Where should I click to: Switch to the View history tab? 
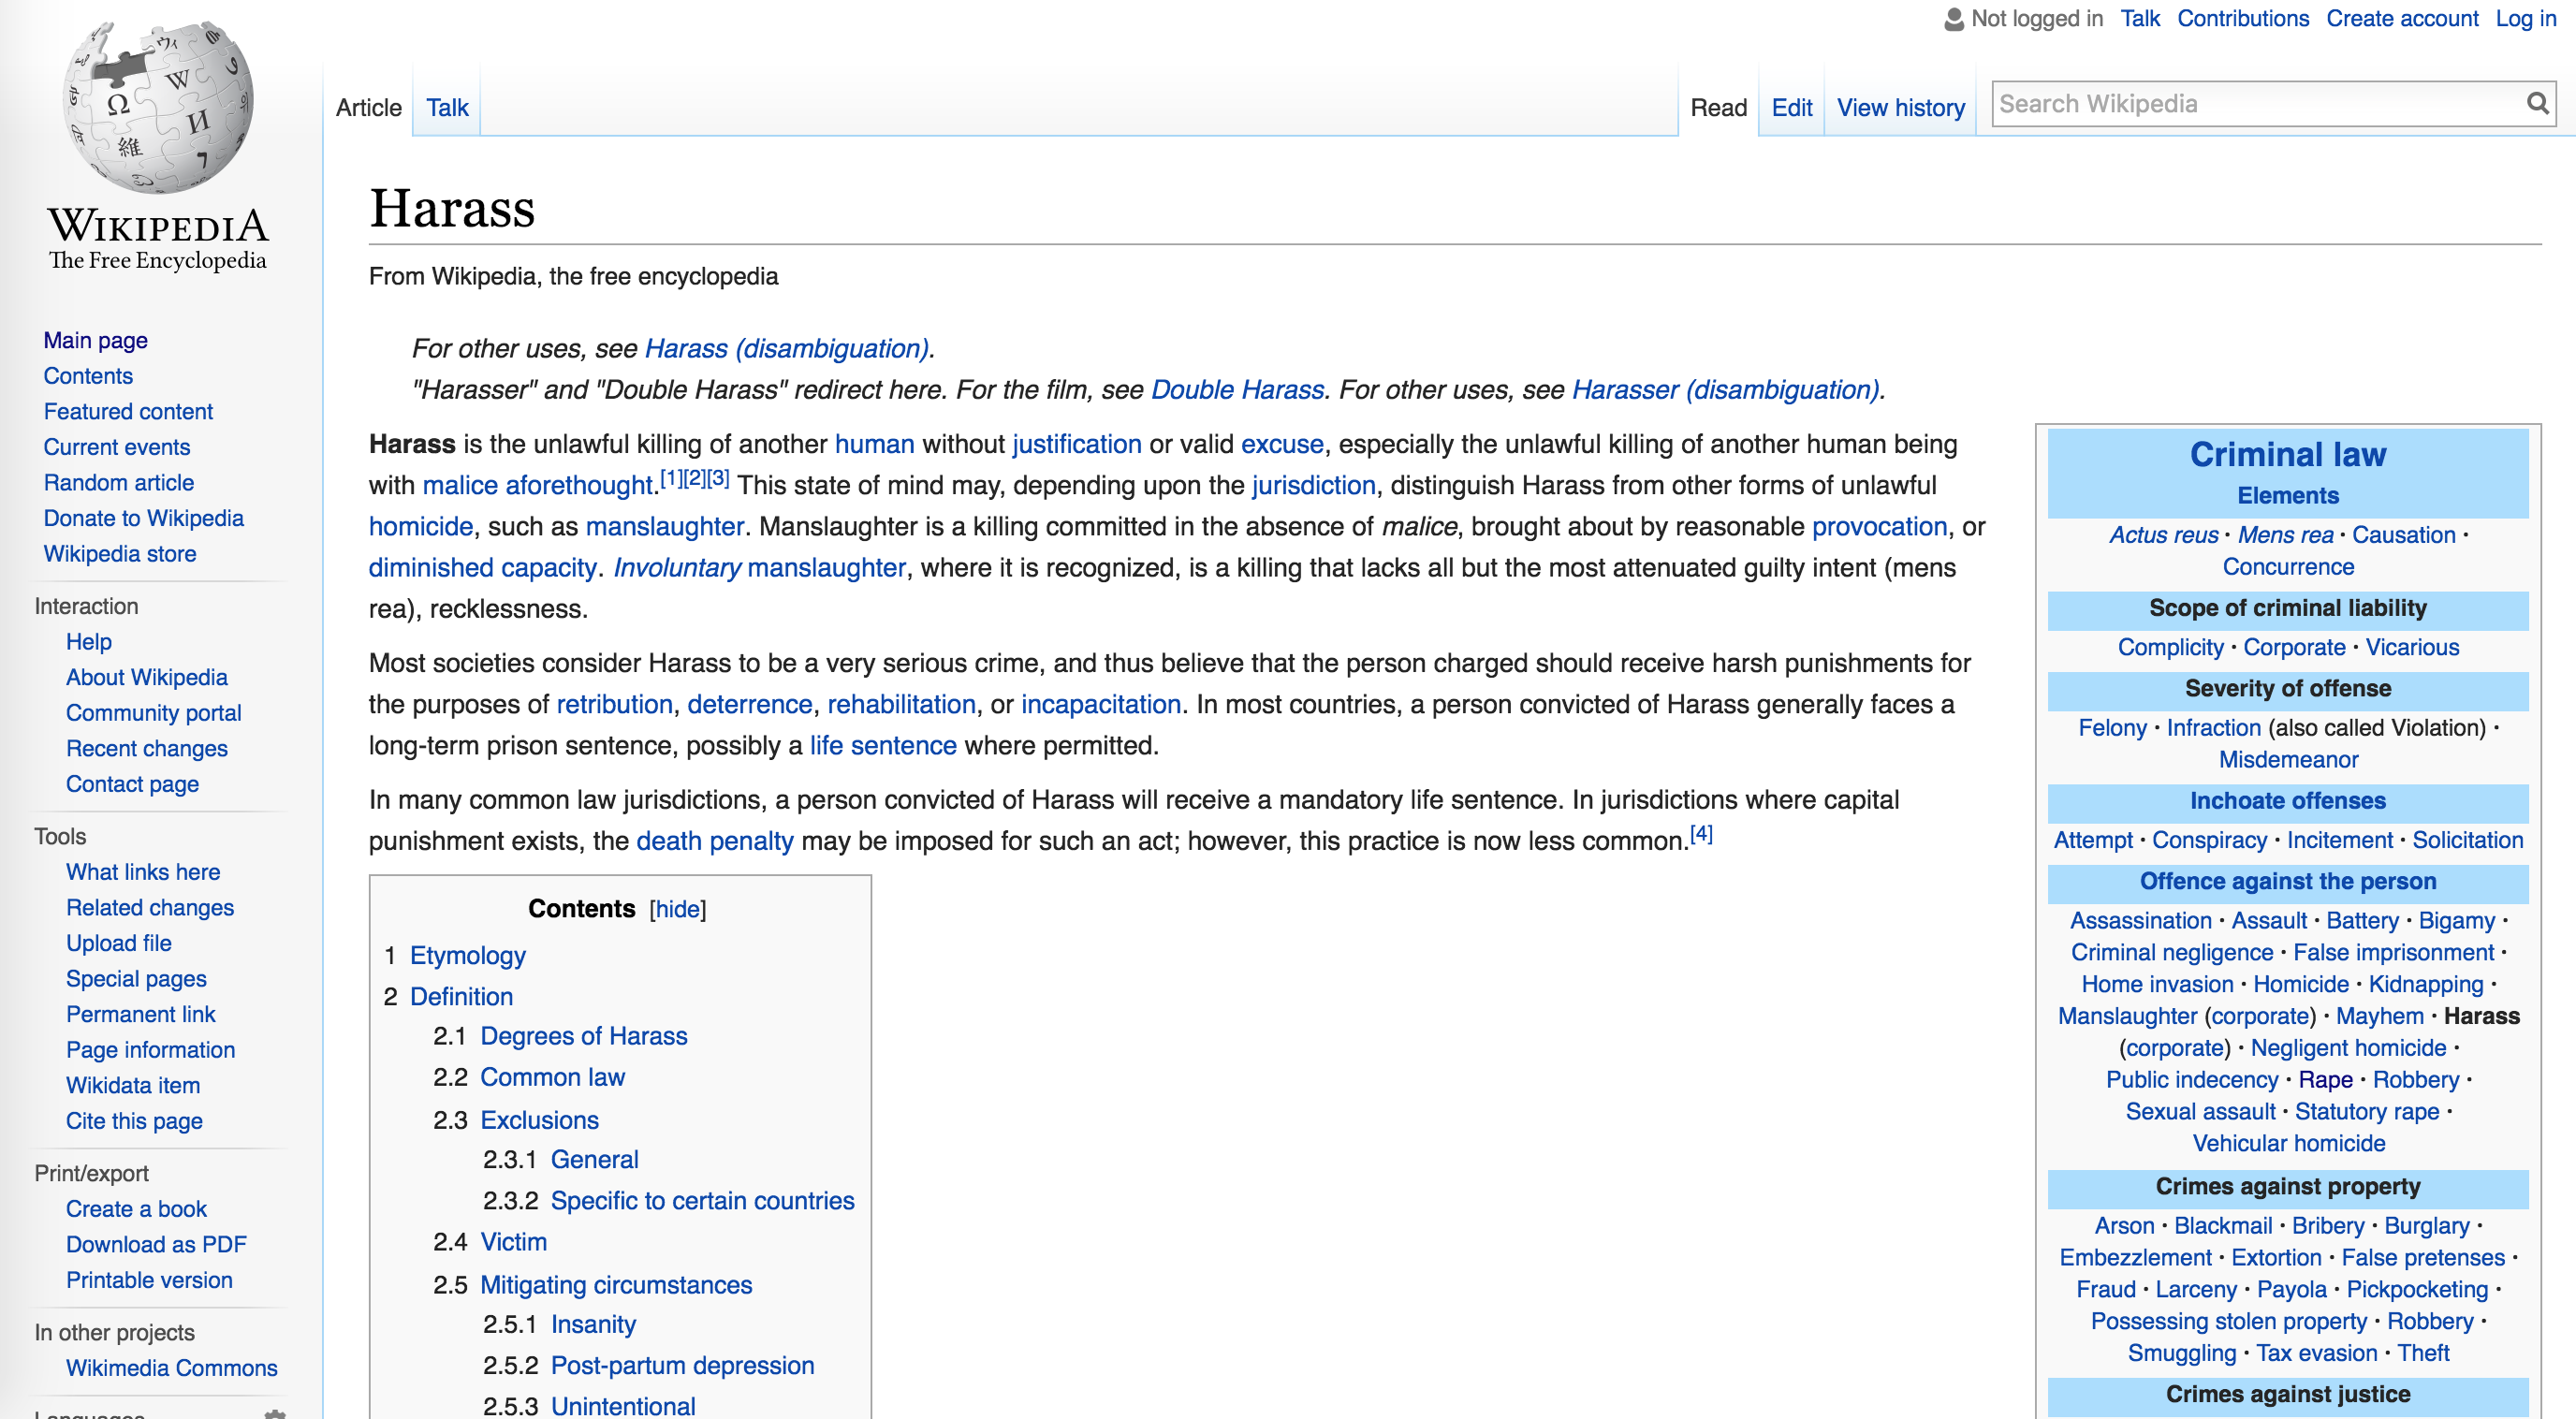1900,108
